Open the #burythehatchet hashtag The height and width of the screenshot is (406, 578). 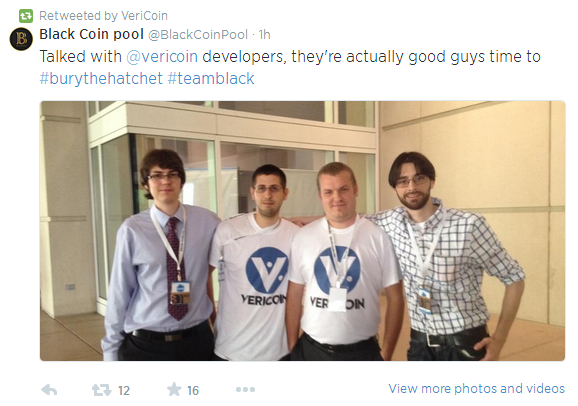tap(101, 79)
